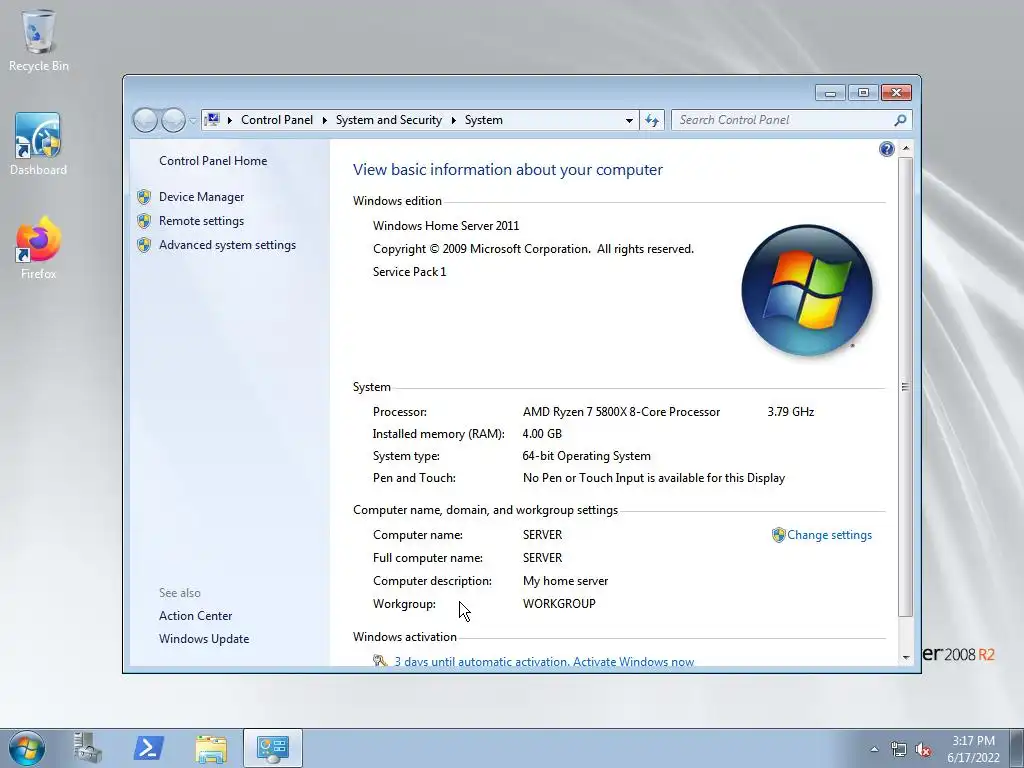Click Change settings link
Image resolution: width=1024 pixels, height=768 pixels.
click(829, 535)
